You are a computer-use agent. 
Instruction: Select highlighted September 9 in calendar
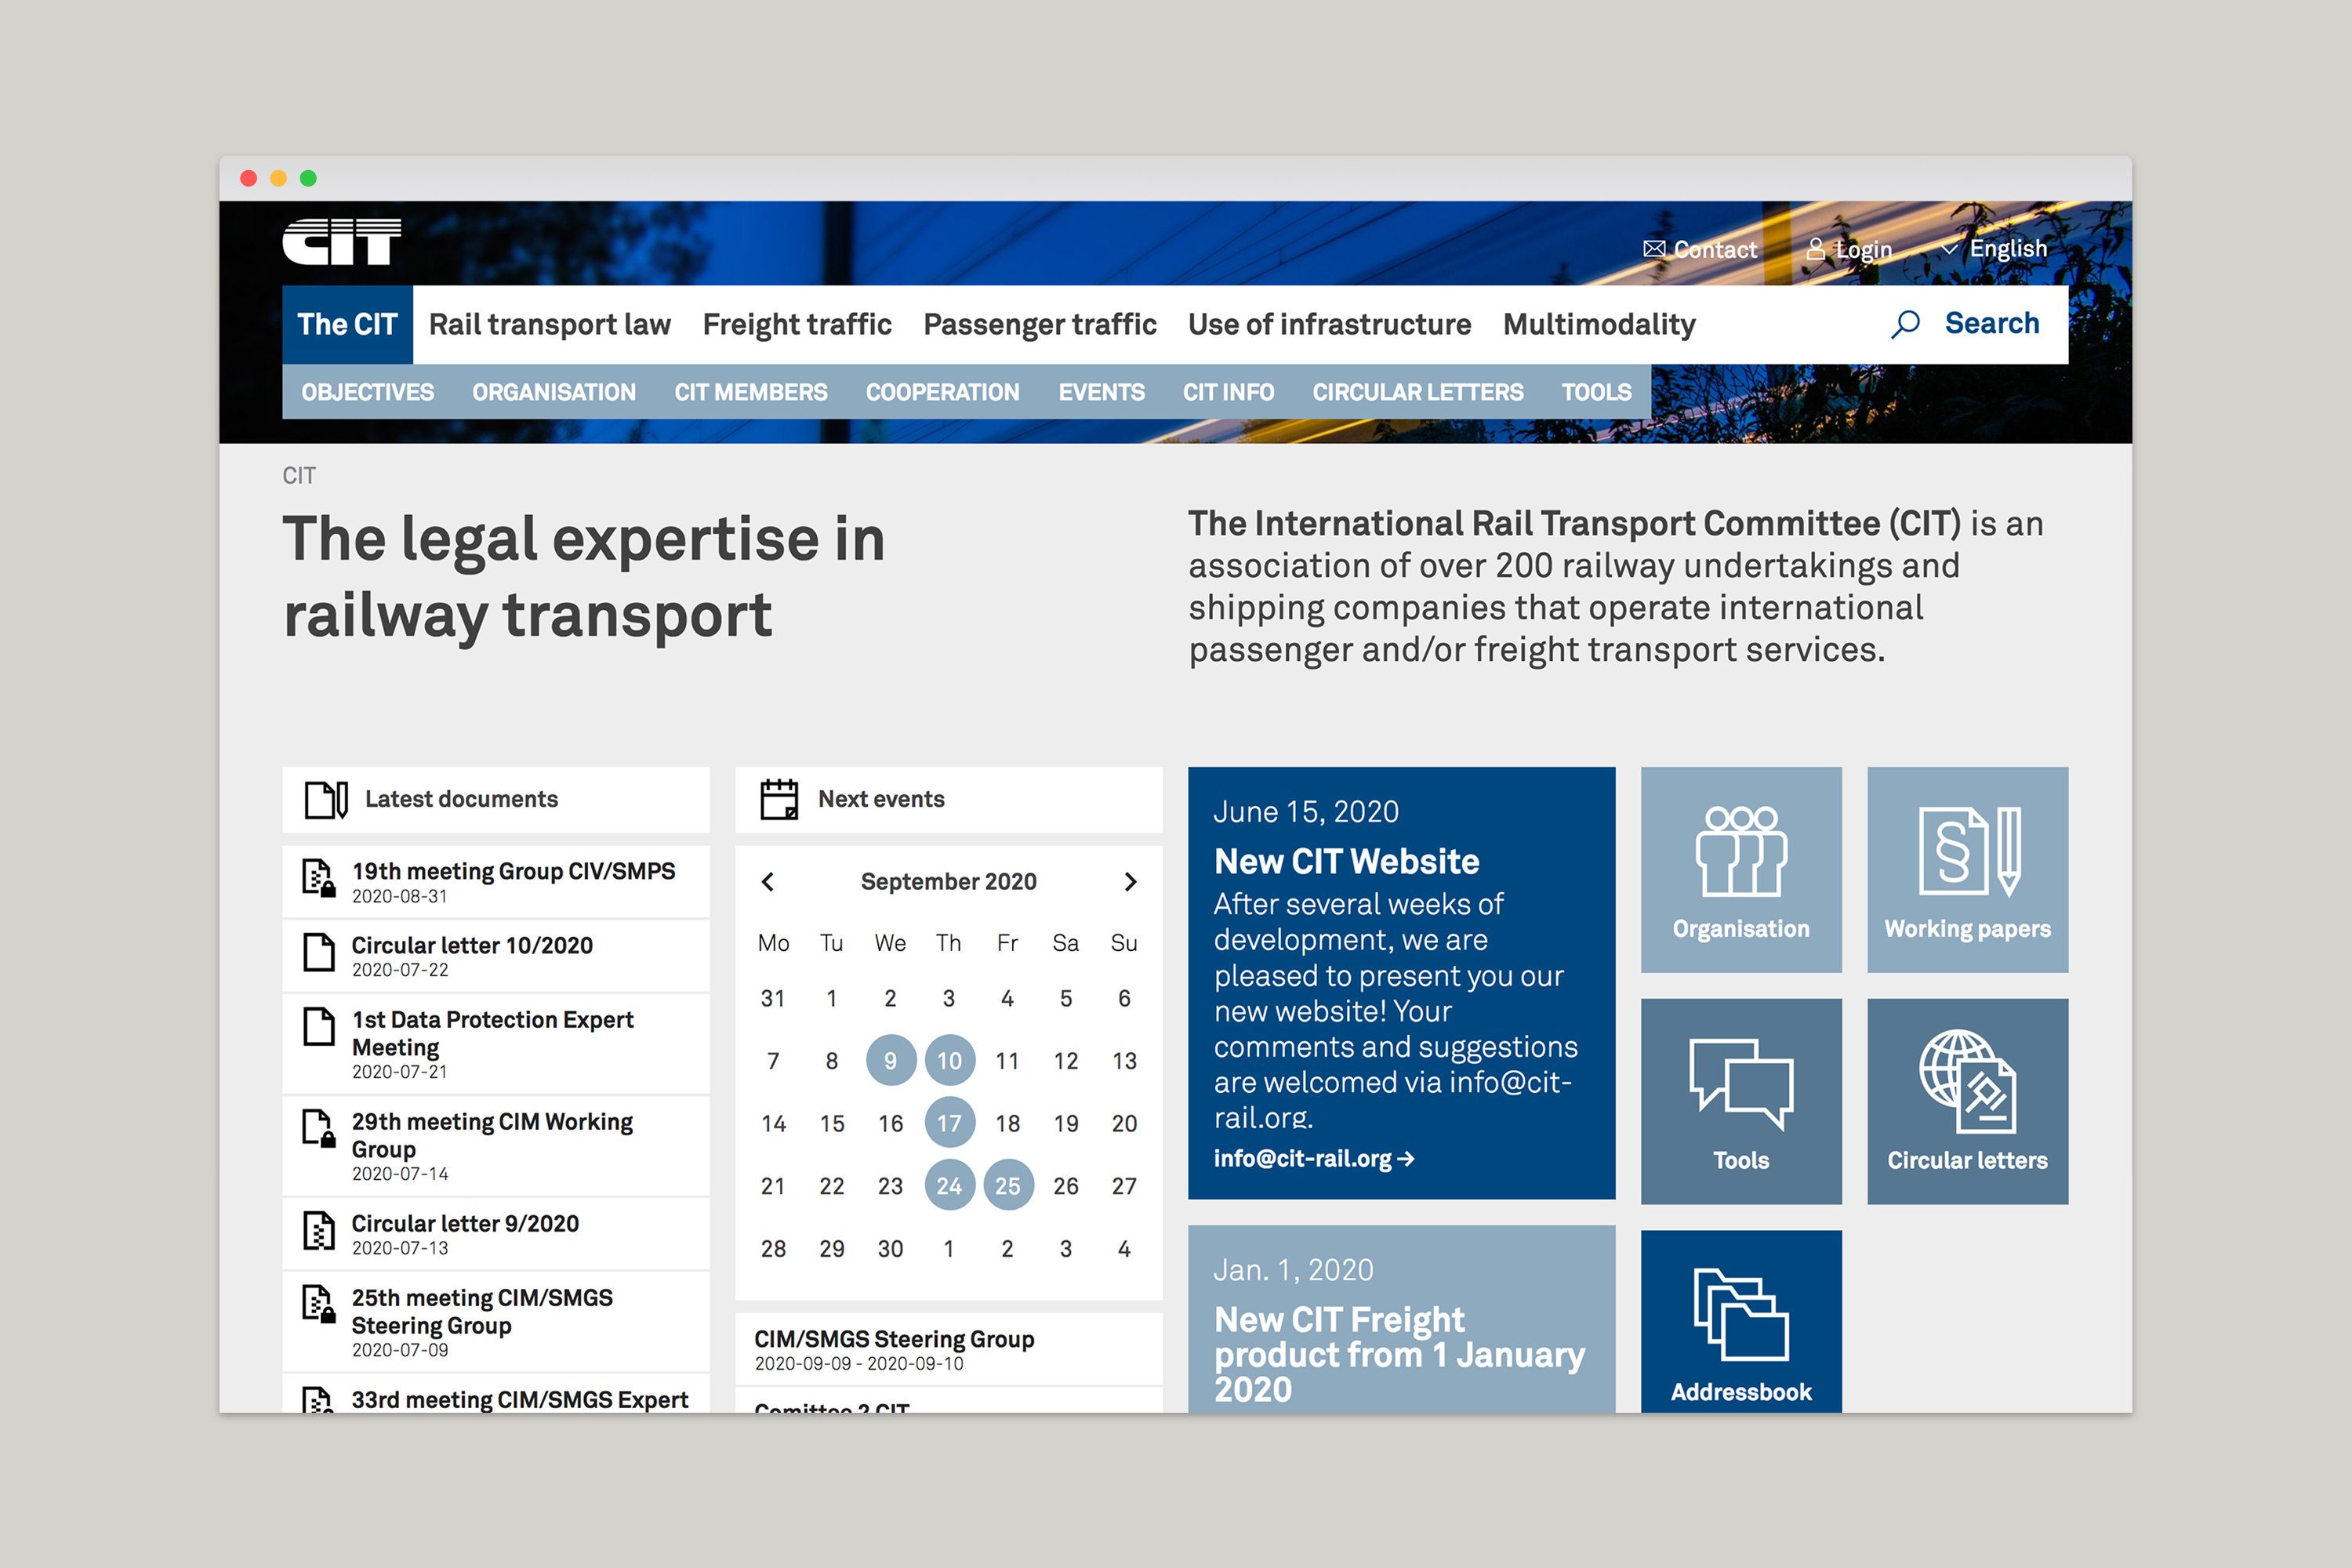(890, 1060)
